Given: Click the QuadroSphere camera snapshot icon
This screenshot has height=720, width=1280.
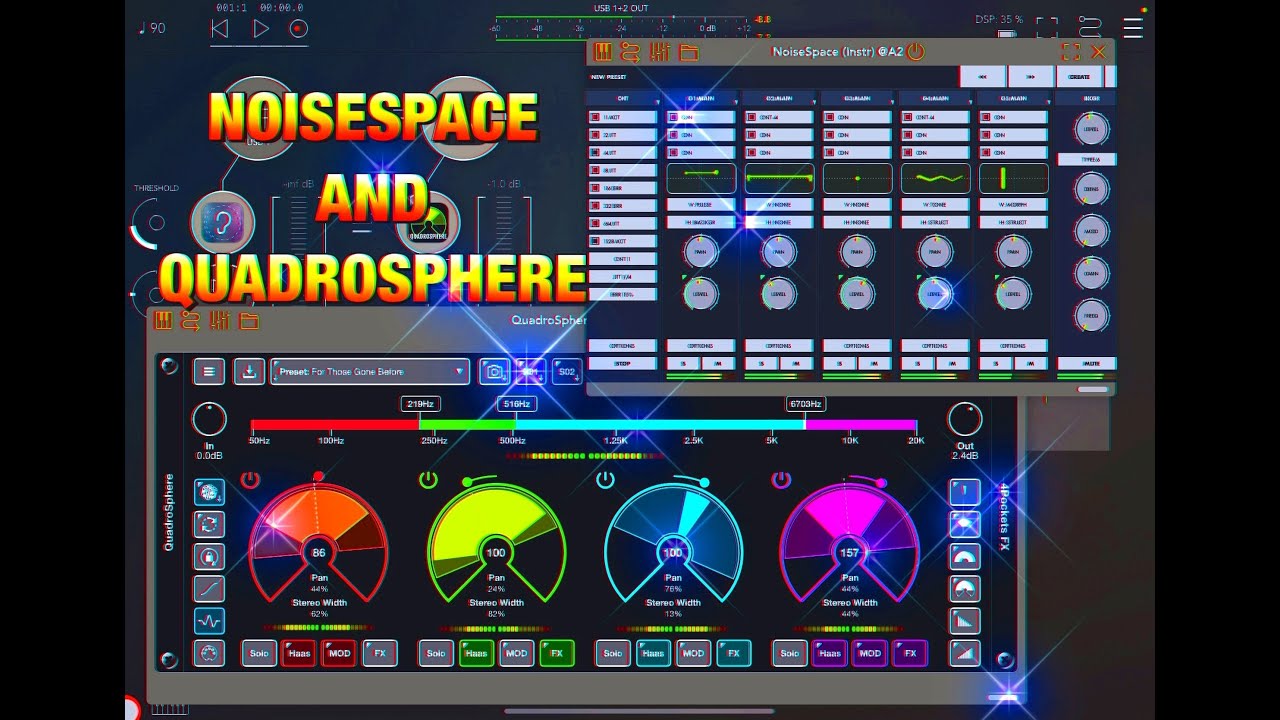Looking at the screenshot, I should click(x=494, y=371).
